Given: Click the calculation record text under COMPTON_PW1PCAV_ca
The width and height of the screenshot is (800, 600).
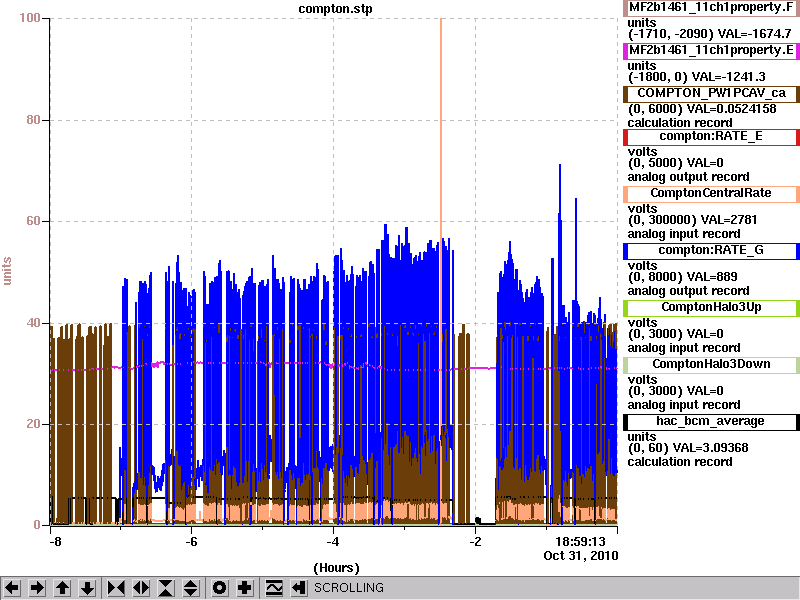Looking at the screenshot, I should [x=680, y=123].
